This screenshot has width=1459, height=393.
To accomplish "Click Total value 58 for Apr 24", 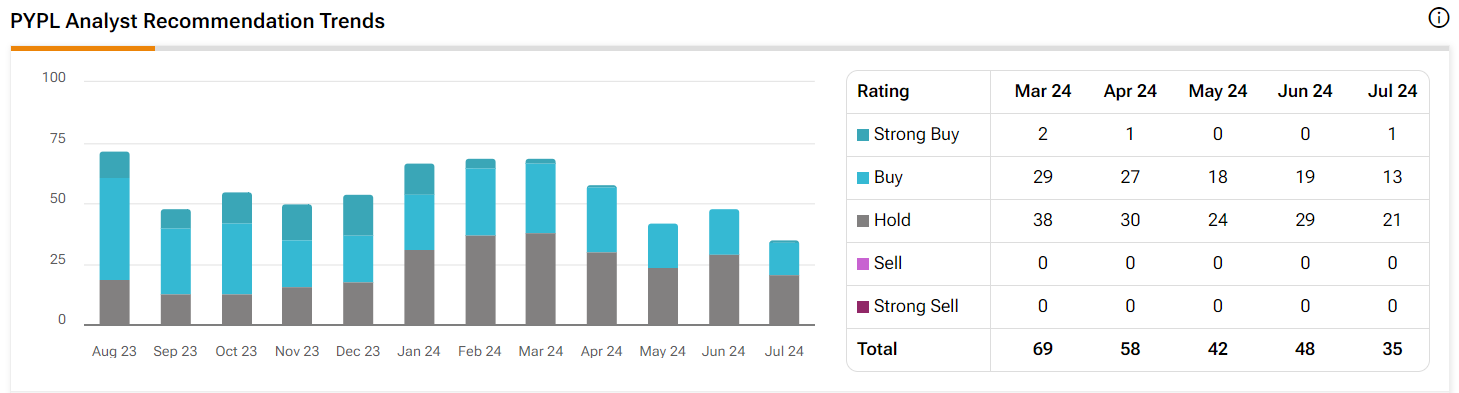I will 1130,349.
